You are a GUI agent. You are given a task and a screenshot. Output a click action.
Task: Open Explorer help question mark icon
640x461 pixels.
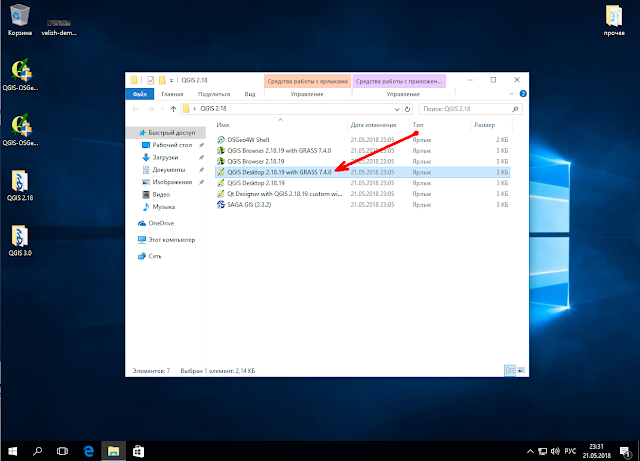(x=523, y=94)
